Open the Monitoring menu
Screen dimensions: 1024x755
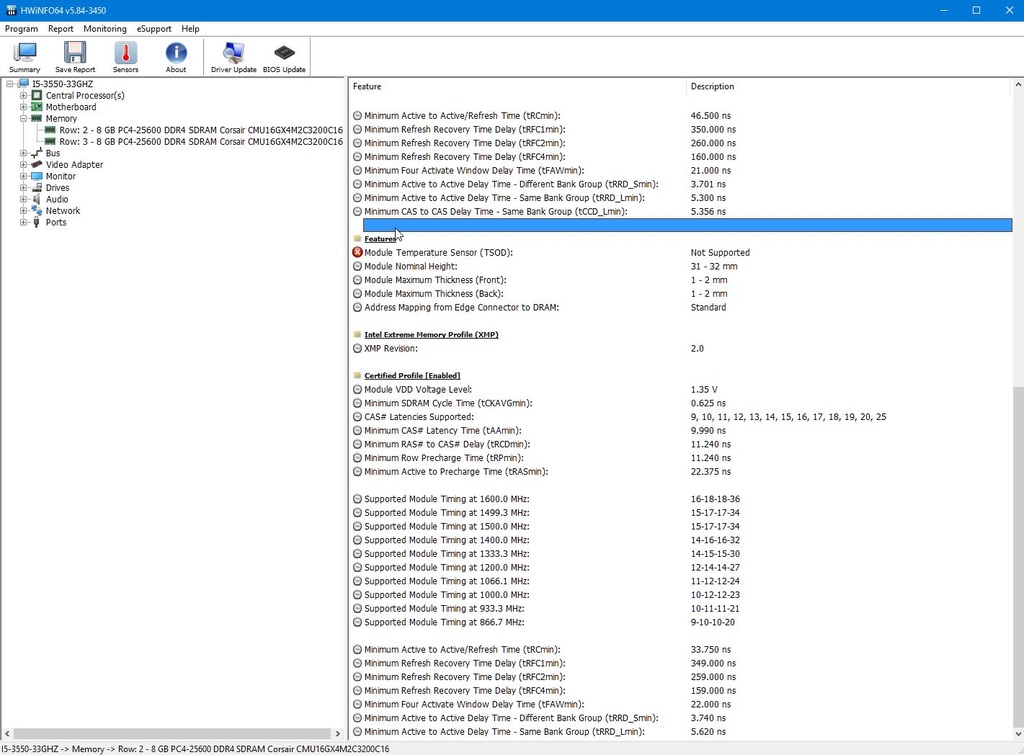pyautogui.click(x=105, y=29)
